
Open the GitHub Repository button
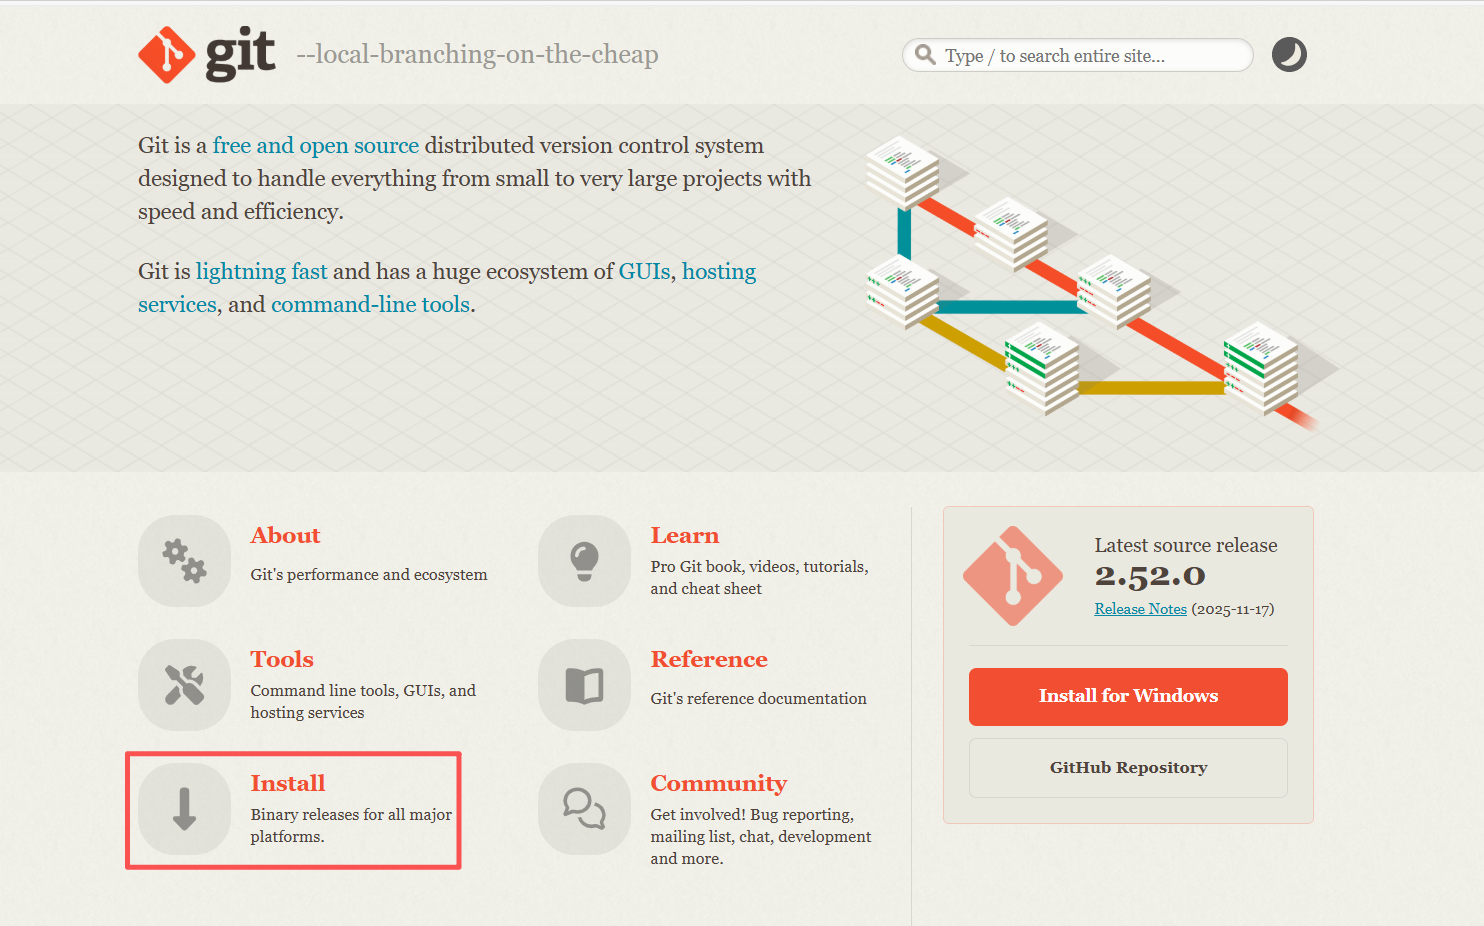(1128, 768)
